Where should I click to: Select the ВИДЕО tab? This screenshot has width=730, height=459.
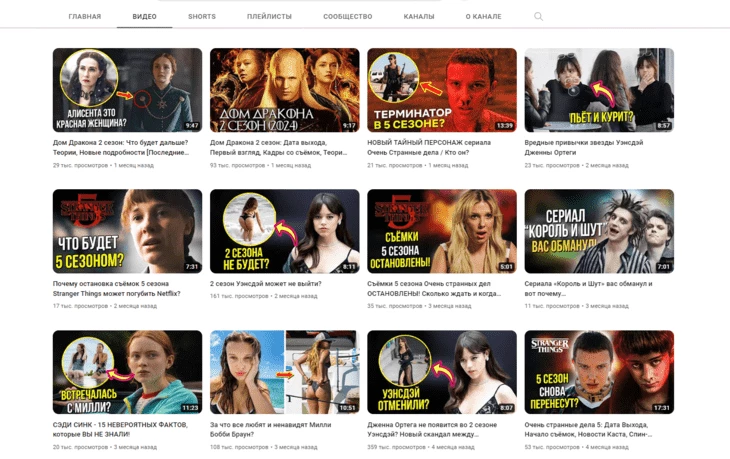coord(144,16)
